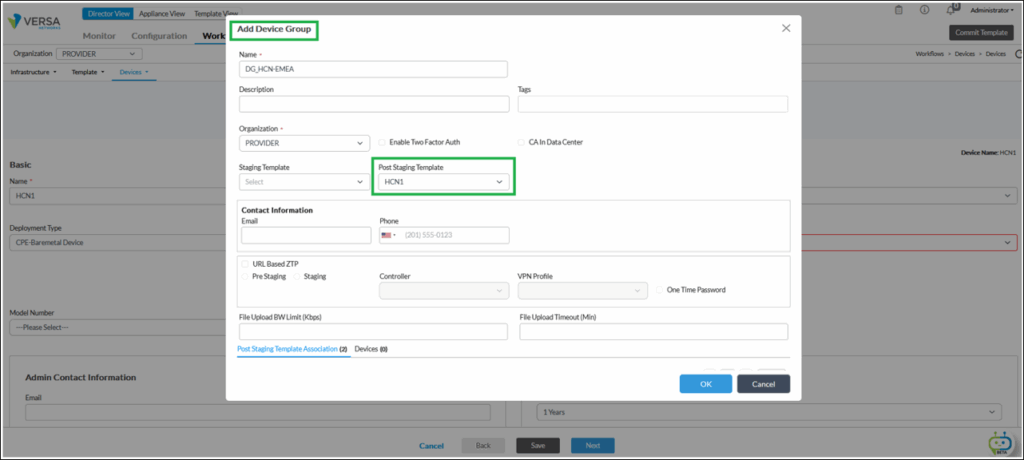
Task: Open the Organization dropdown in the dialog
Action: coord(304,143)
